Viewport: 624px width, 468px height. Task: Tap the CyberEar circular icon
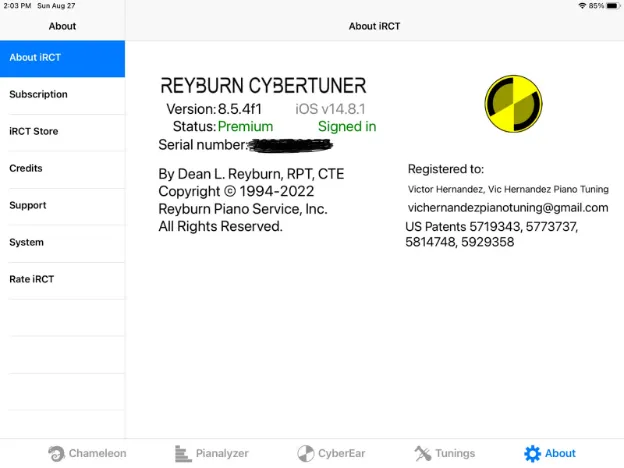coord(306,453)
